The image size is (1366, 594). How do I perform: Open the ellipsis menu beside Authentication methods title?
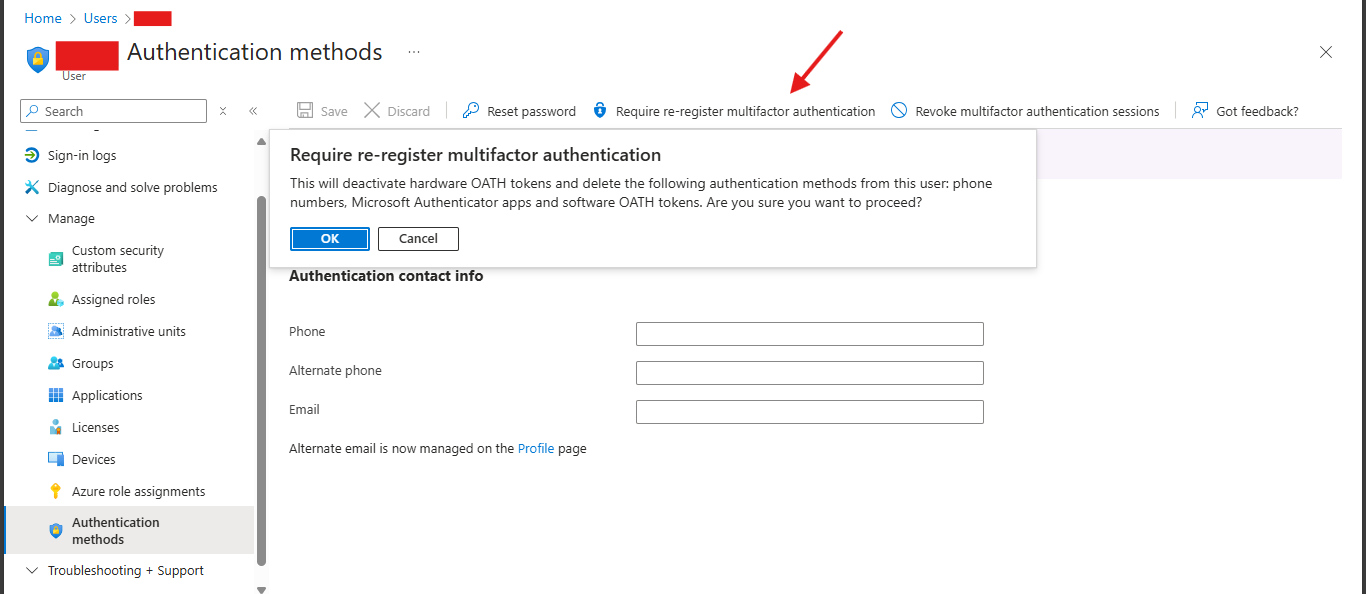[414, 51]
